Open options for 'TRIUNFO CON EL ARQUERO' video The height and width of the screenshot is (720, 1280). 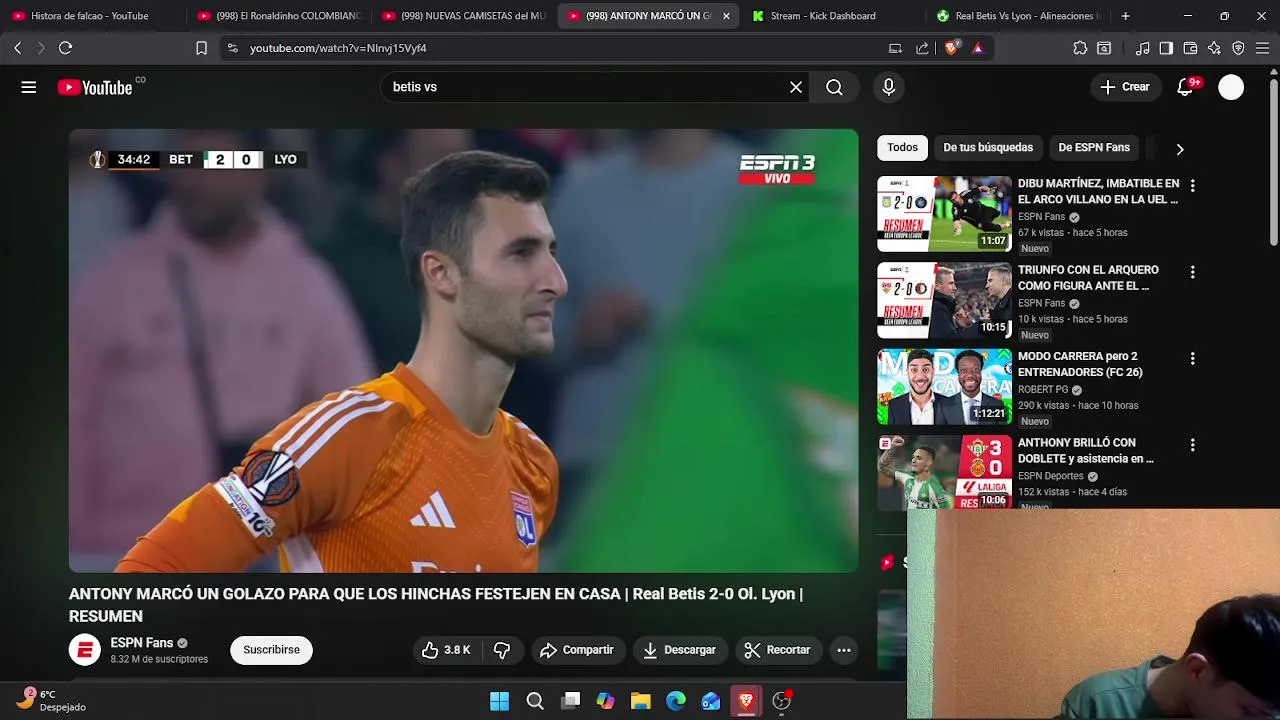tap(1192, 272)
